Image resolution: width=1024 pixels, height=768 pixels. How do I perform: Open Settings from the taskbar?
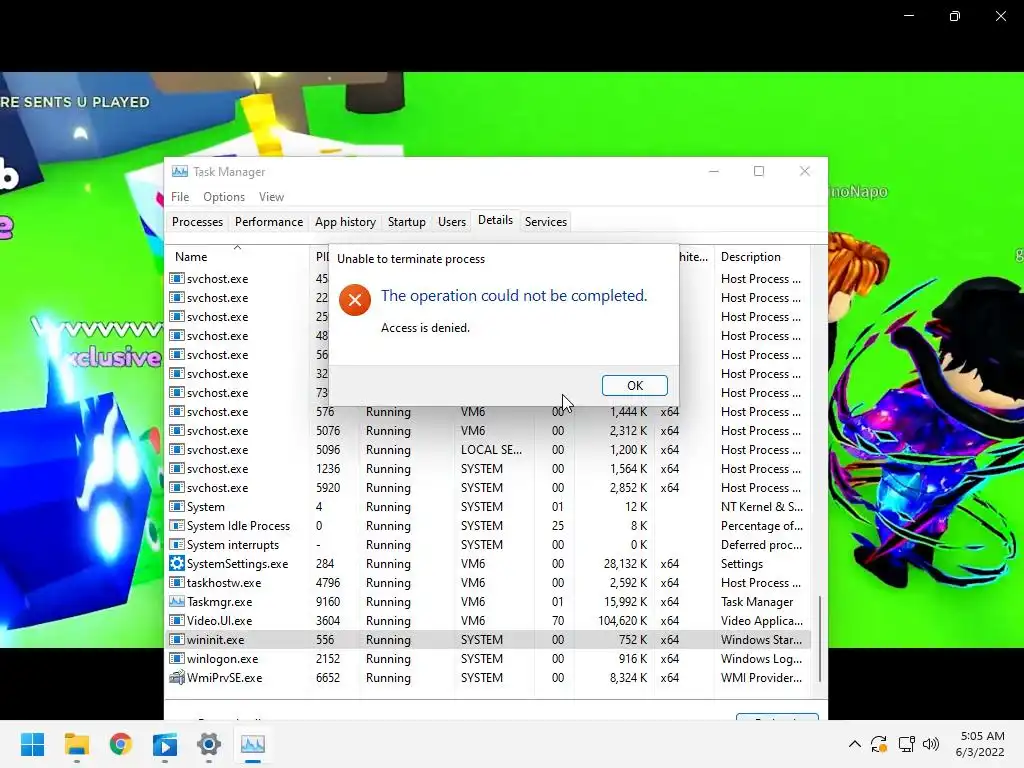[x=209, y=744]
